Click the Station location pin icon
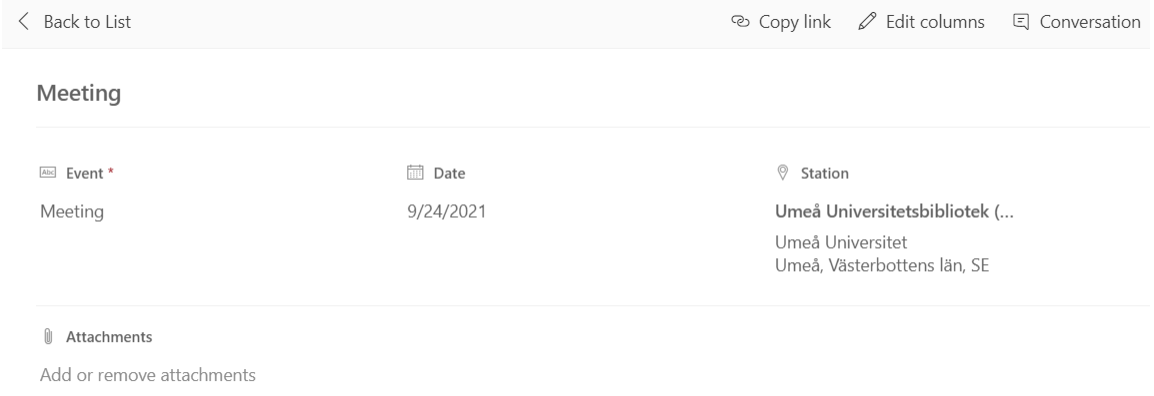The image size is (1154, 396). click(783, 173)
